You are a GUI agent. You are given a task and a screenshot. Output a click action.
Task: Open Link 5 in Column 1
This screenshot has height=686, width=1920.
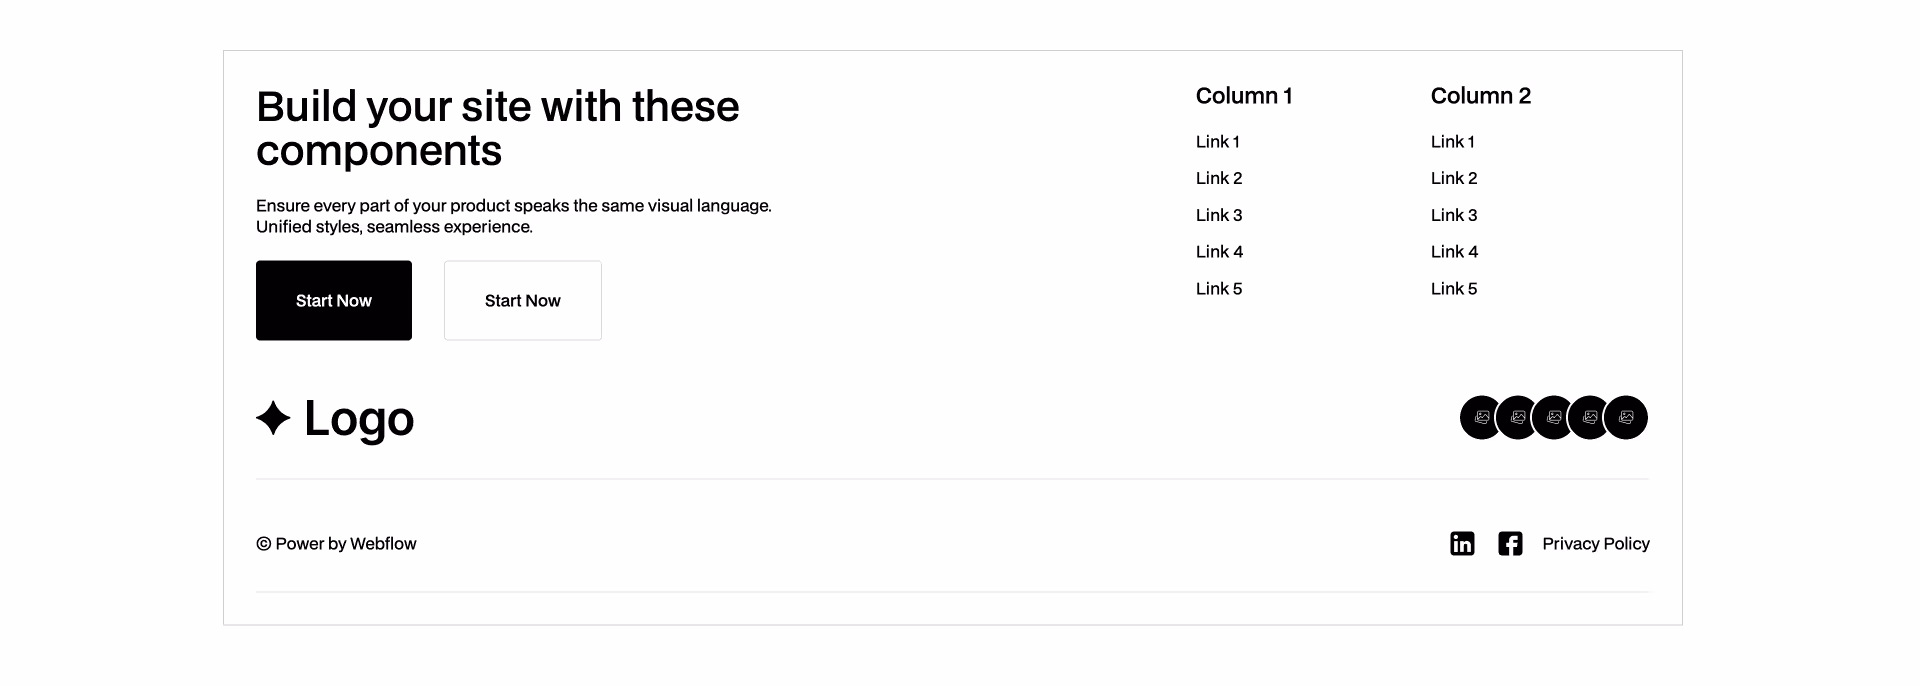coord(1218,288)
